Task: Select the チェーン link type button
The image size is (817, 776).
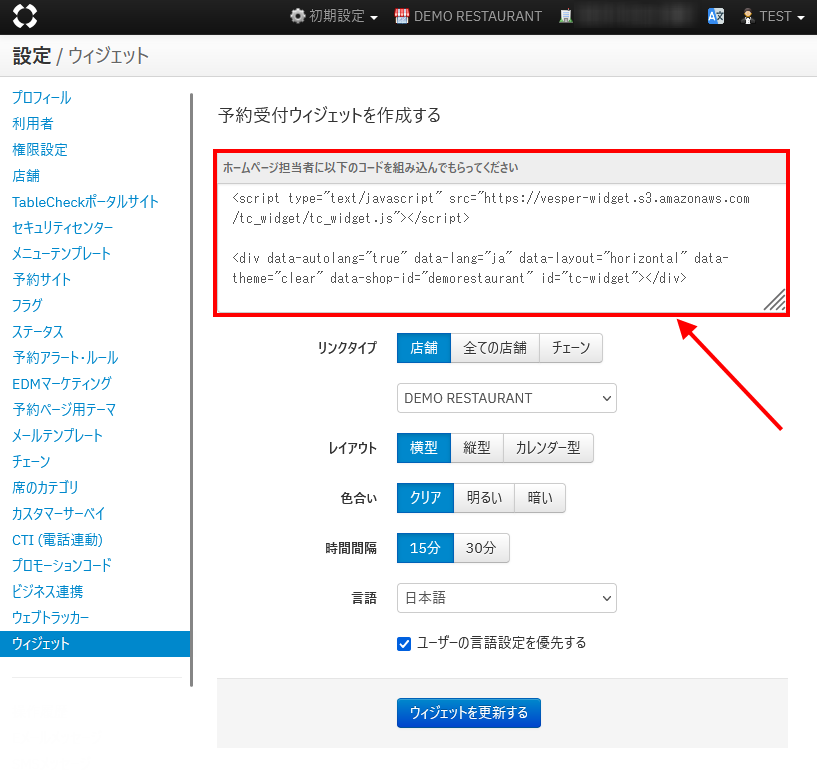Action: [571, 348]
